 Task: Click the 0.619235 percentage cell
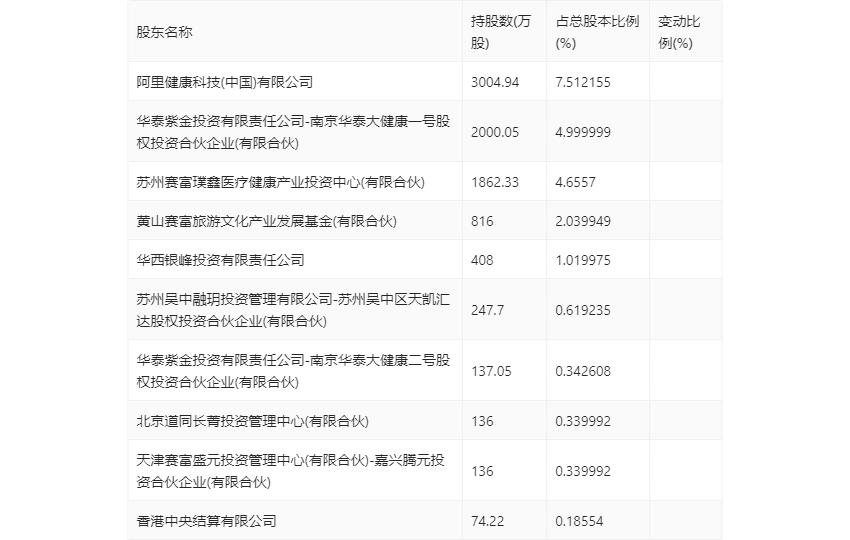click(x=583, y=310)
